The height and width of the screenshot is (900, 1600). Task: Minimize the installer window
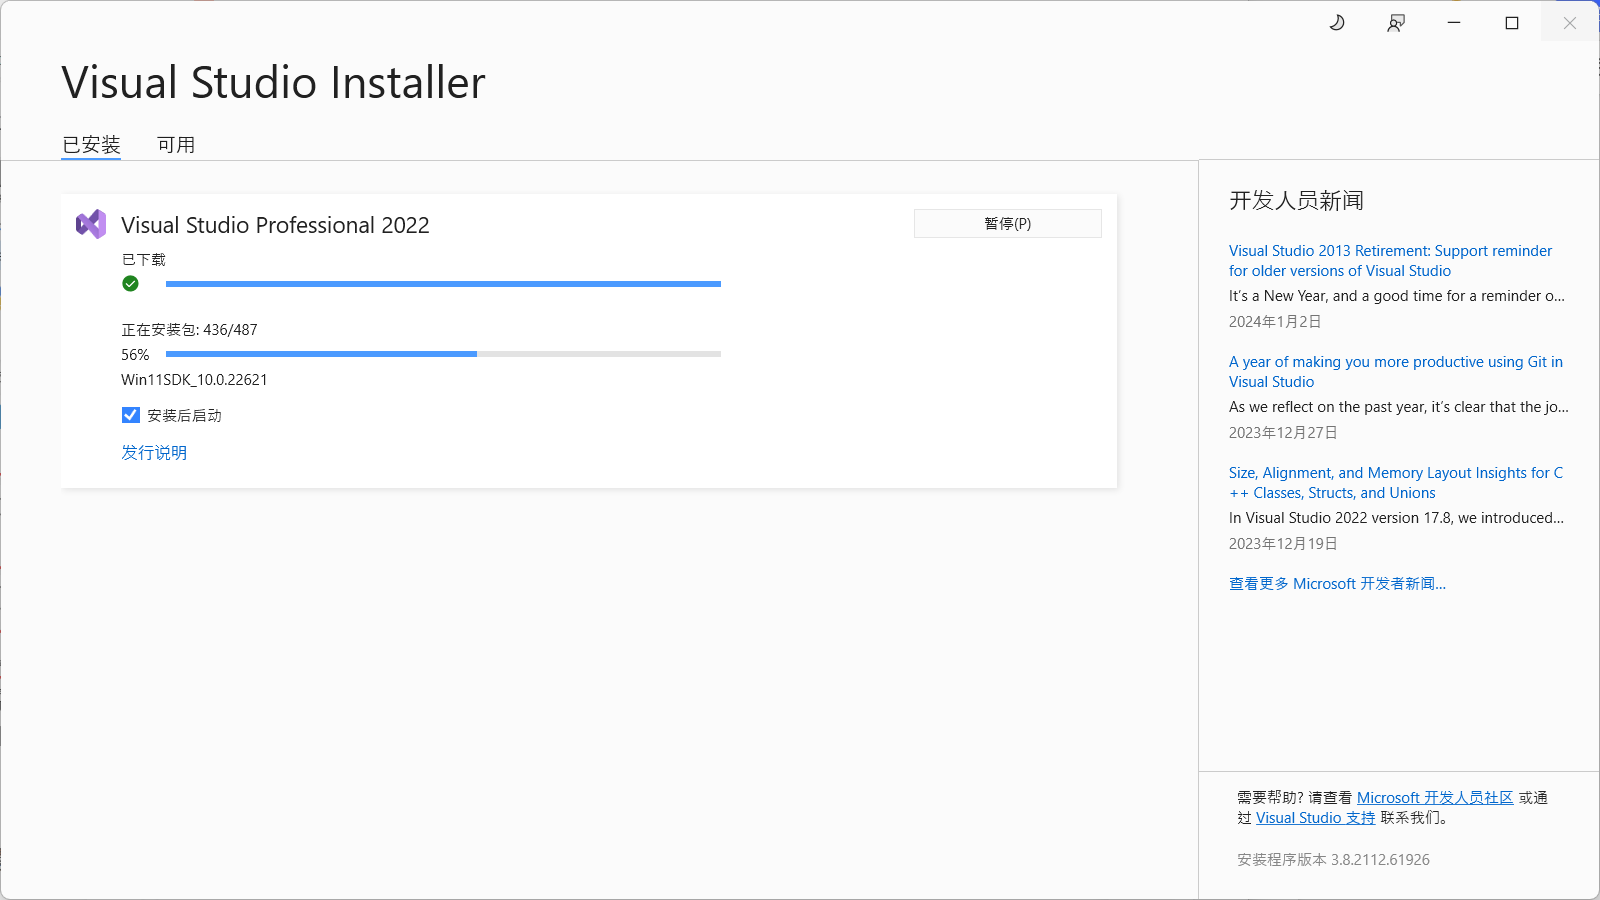coord(1454,23)
